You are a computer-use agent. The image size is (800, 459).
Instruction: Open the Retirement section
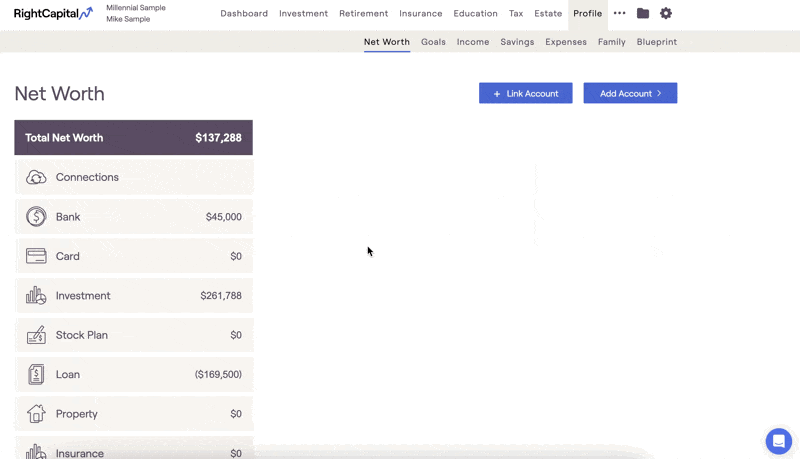tap(363, 14)
